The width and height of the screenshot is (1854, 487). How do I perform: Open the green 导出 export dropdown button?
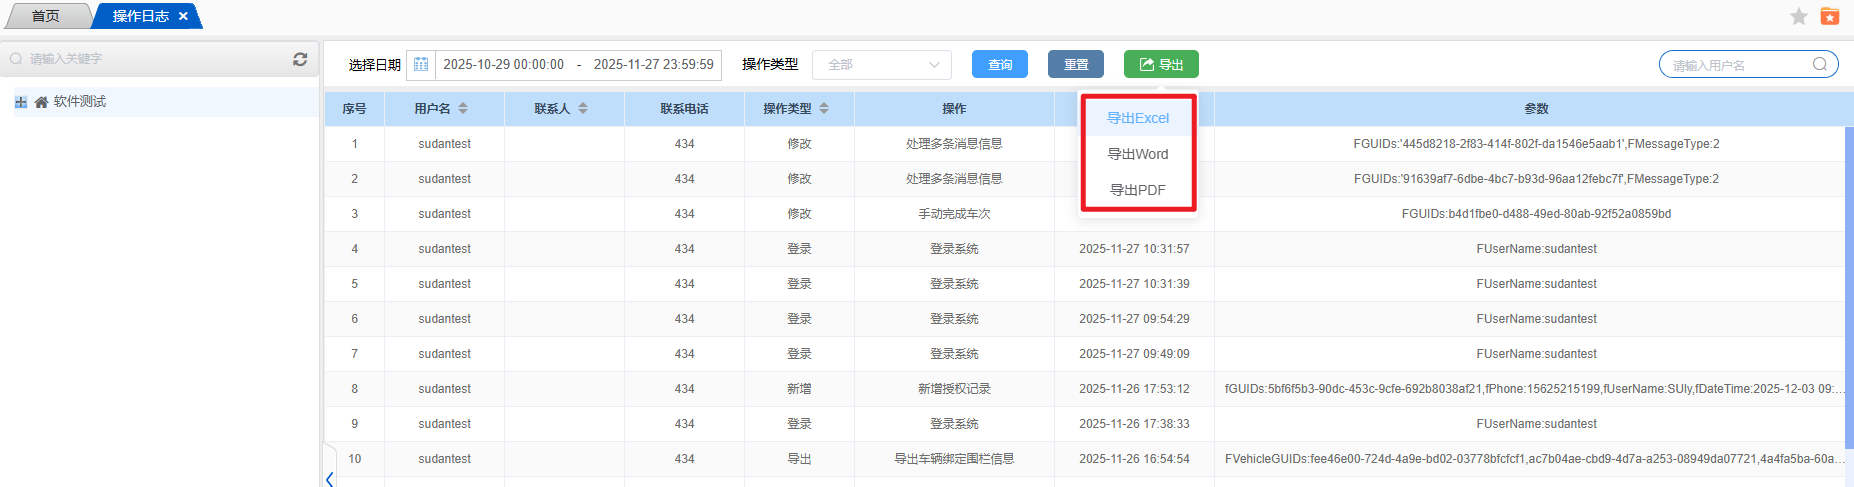point(1160,65)
